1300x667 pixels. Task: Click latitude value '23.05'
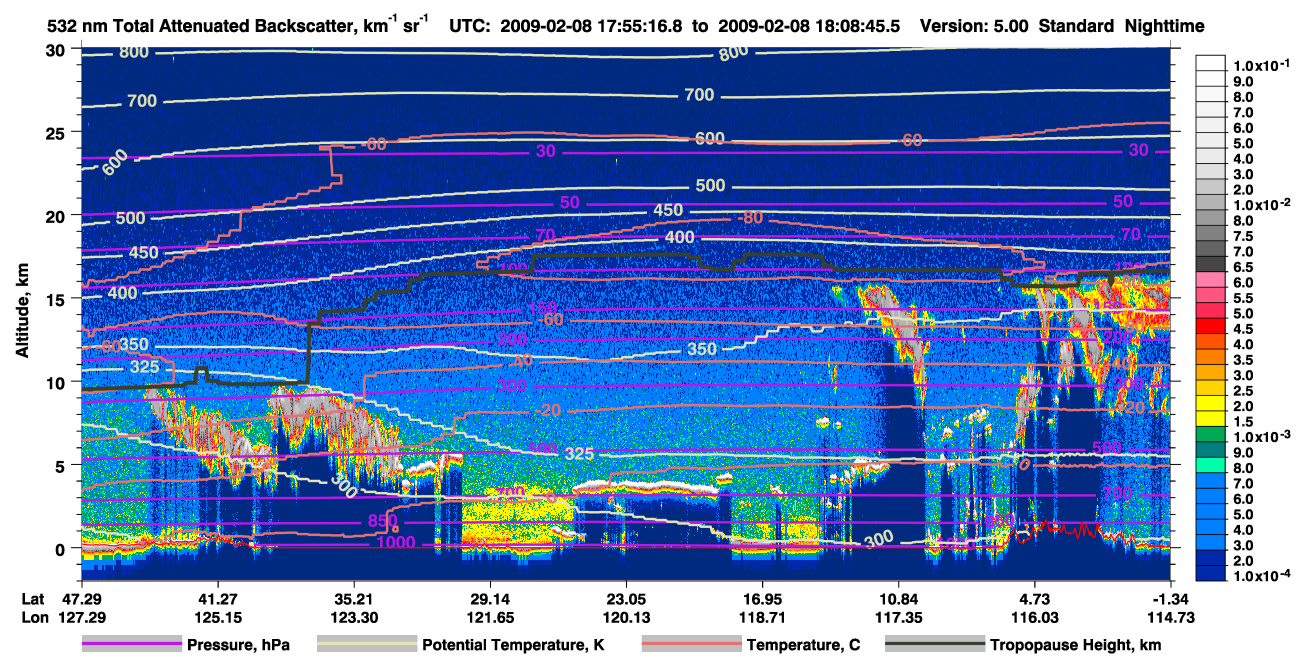tap(625, 598)
